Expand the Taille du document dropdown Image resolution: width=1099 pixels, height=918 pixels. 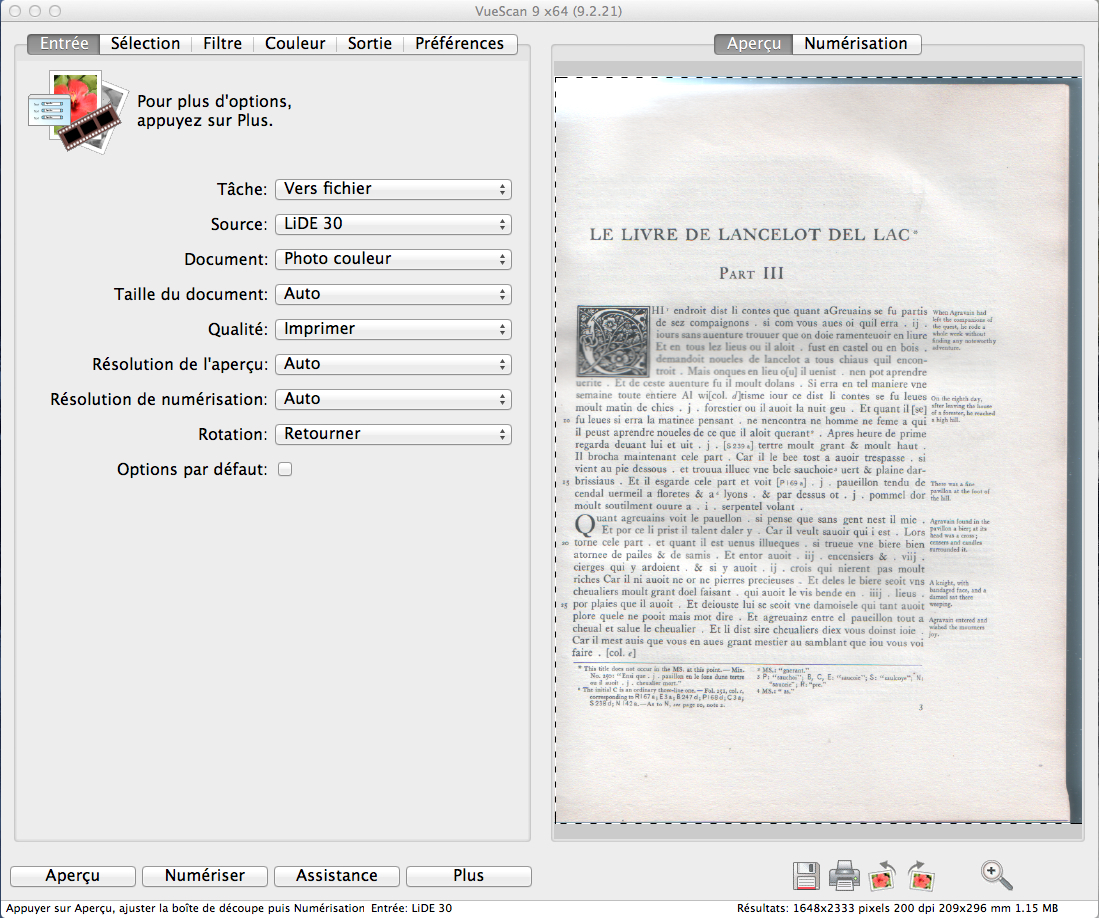pyautogui.click(x=393, y=294)
